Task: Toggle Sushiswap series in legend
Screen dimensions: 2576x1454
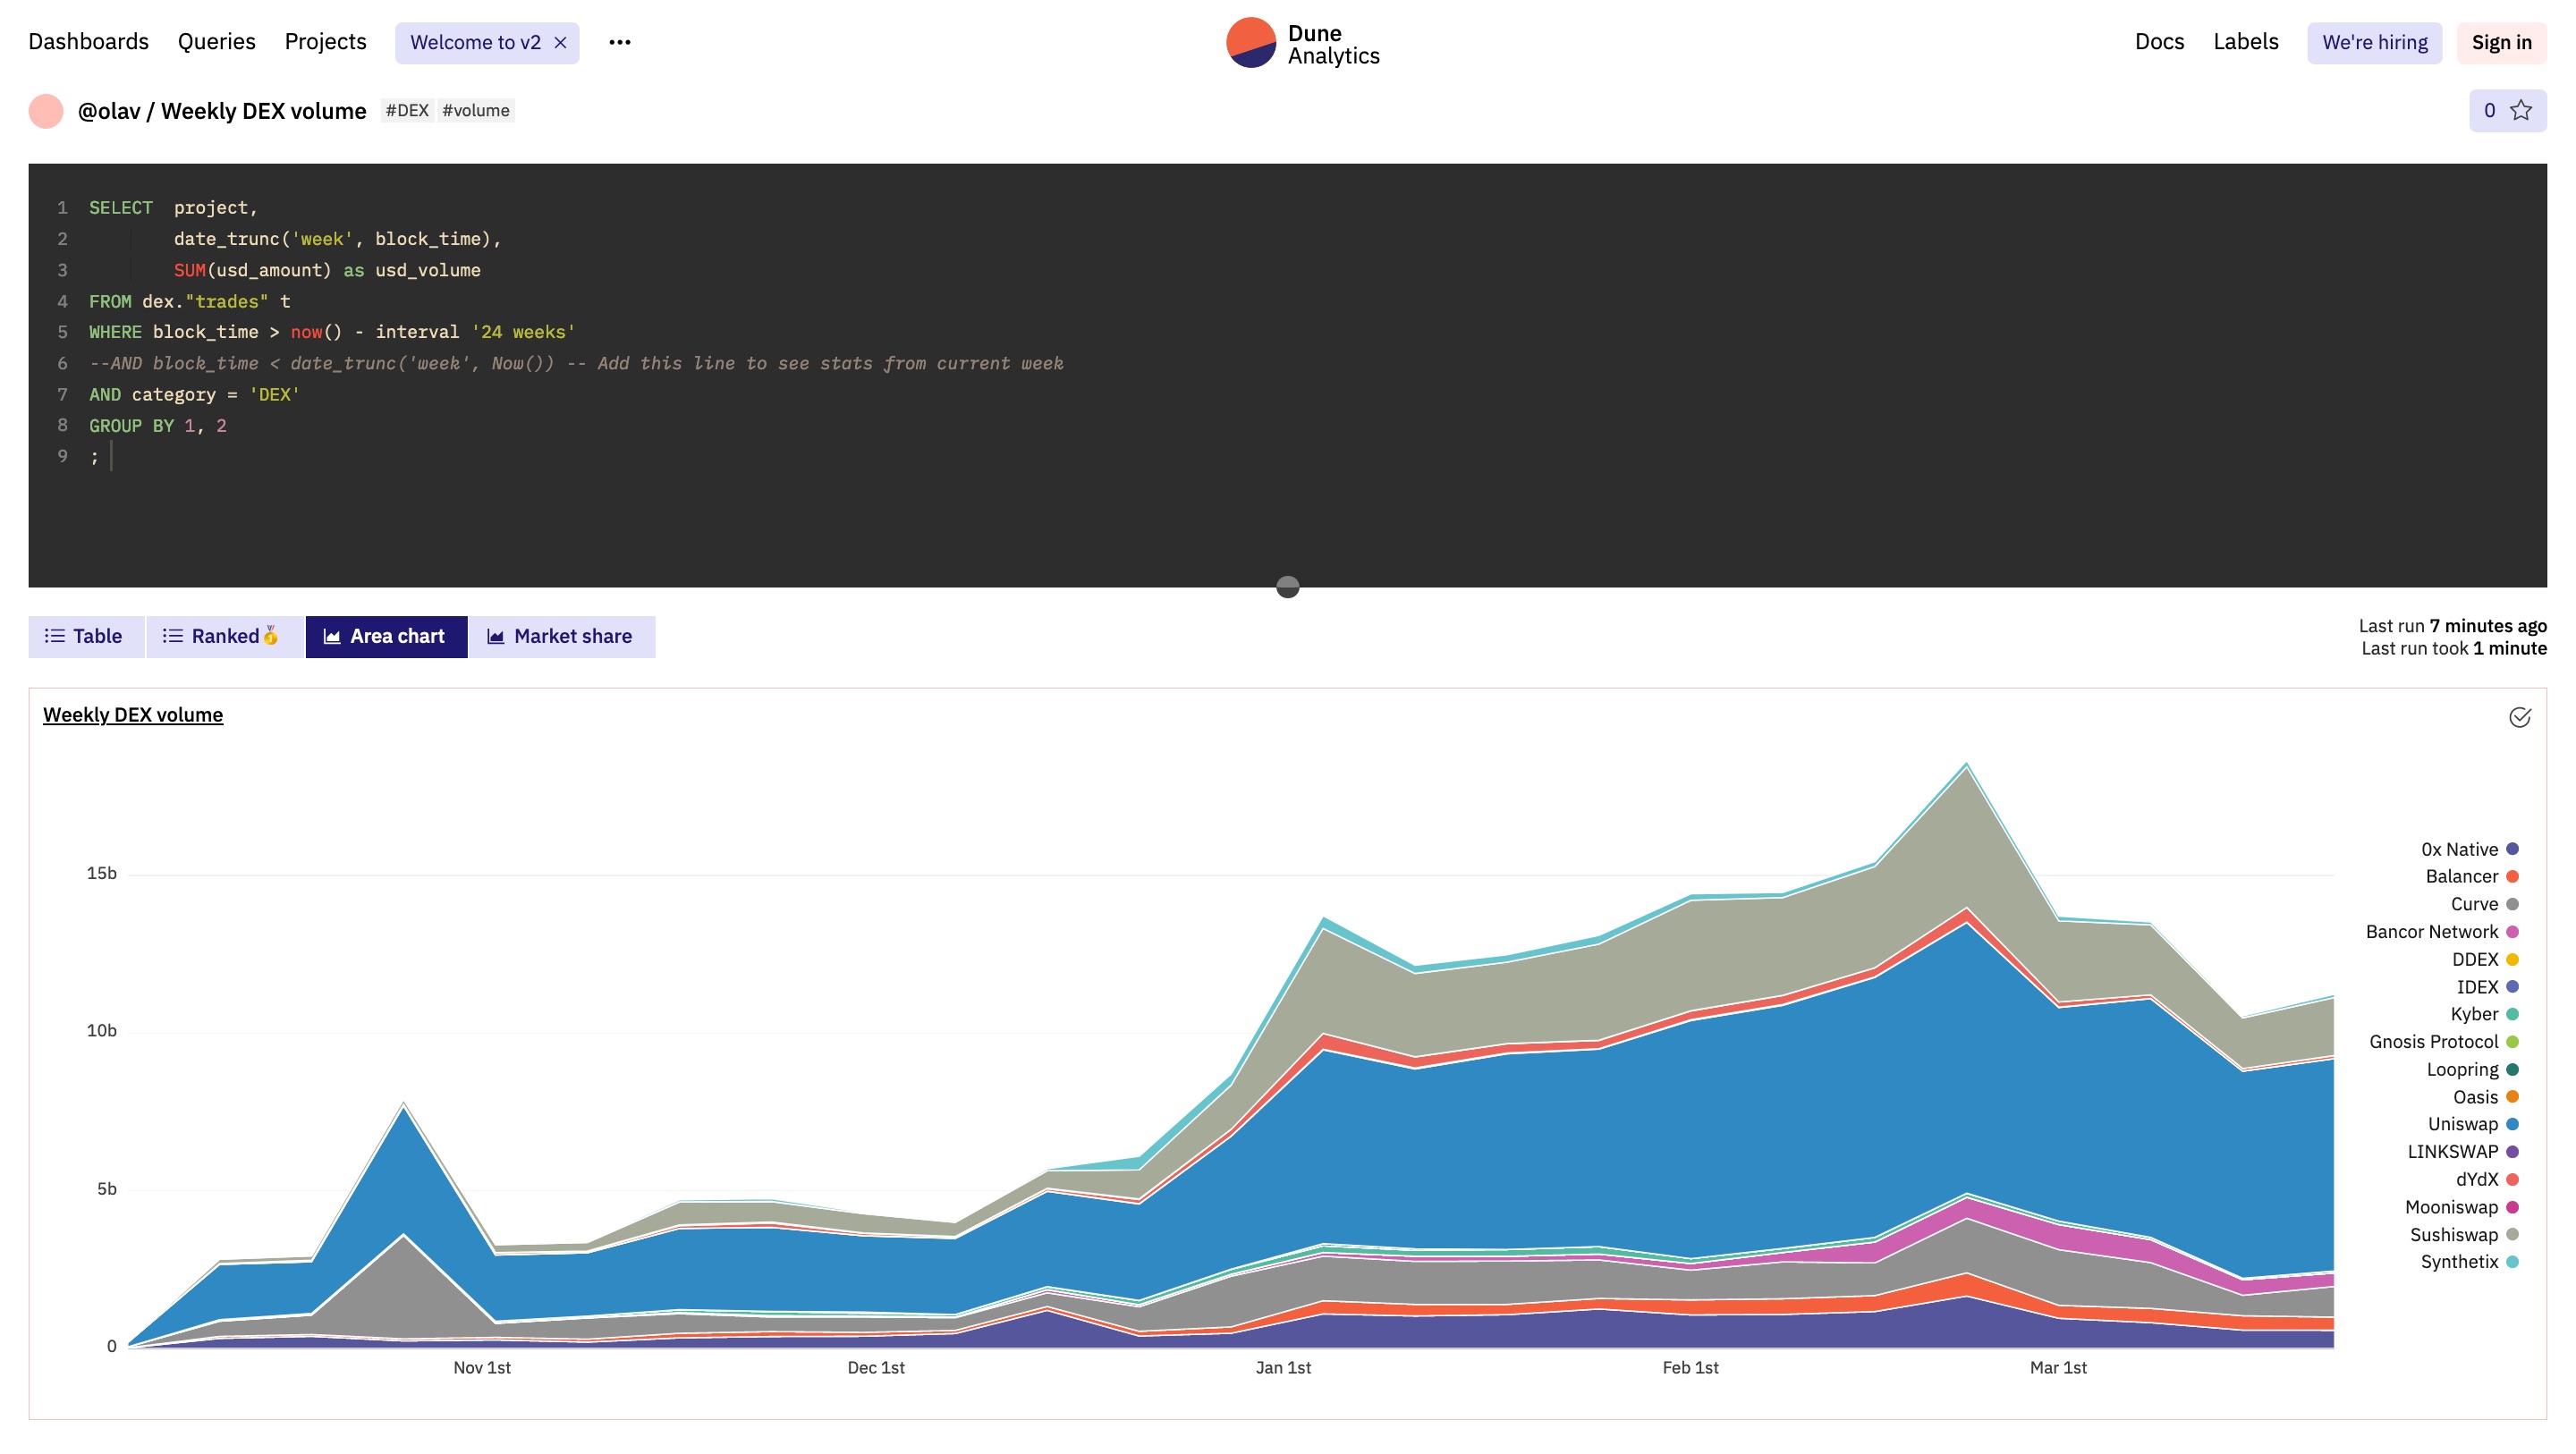Action: (2464, 1235)
